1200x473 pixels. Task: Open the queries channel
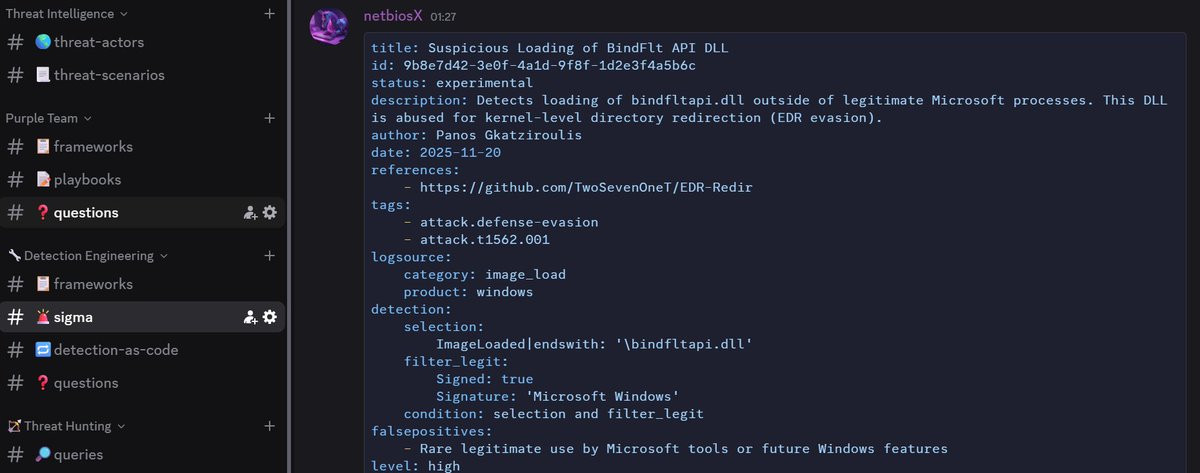click(78, 455)
